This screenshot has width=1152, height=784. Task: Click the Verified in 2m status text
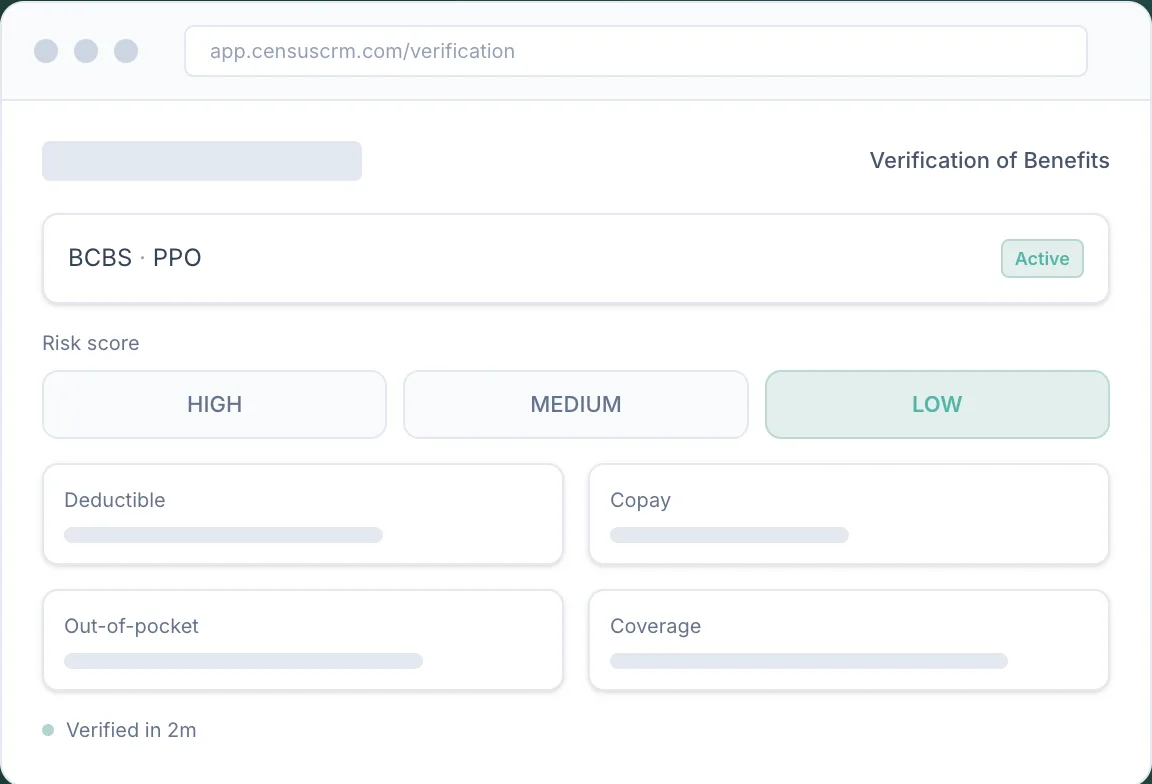(x=132, y=730)
